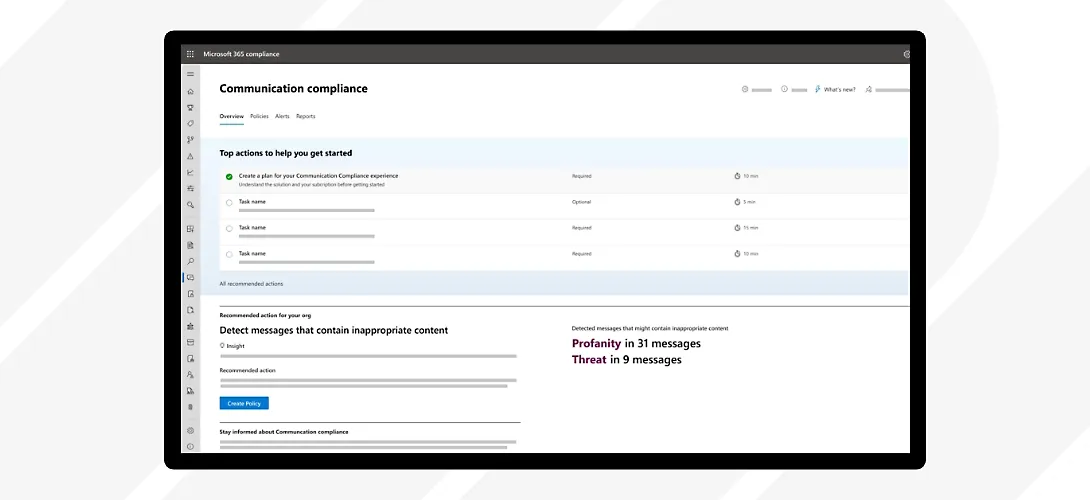Screen dimensions: 1090x500
Task: Select the active Communication compliance chat icon
Action: [190, 277]
